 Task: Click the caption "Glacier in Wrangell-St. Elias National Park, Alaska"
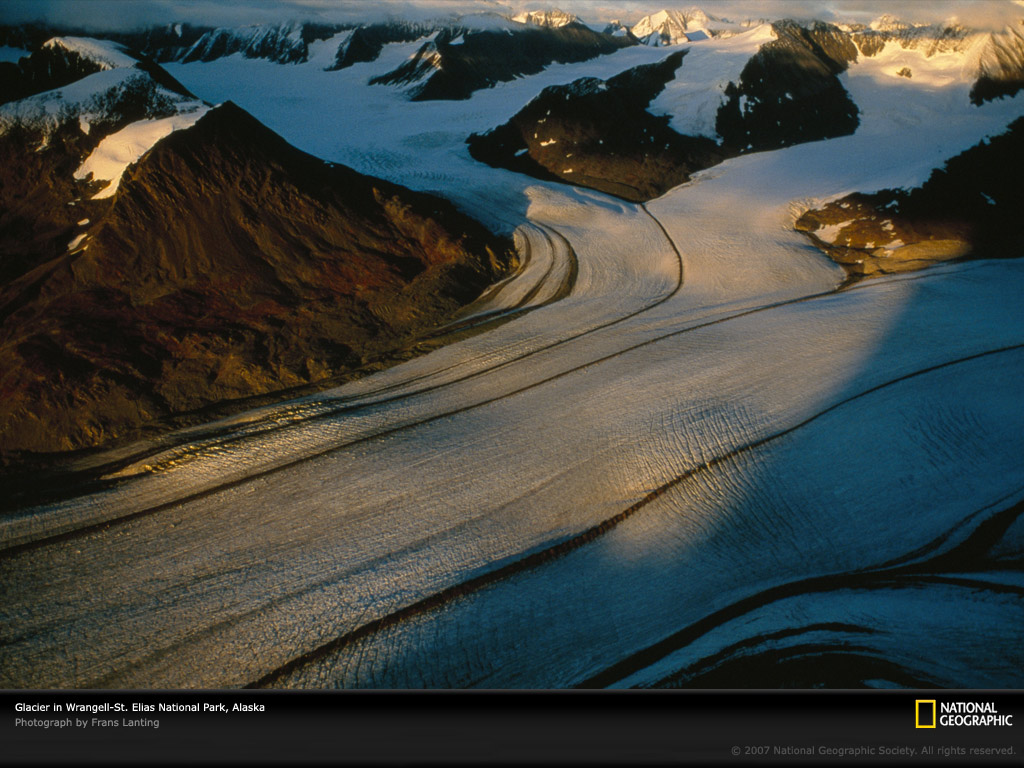tap(140, 707)
